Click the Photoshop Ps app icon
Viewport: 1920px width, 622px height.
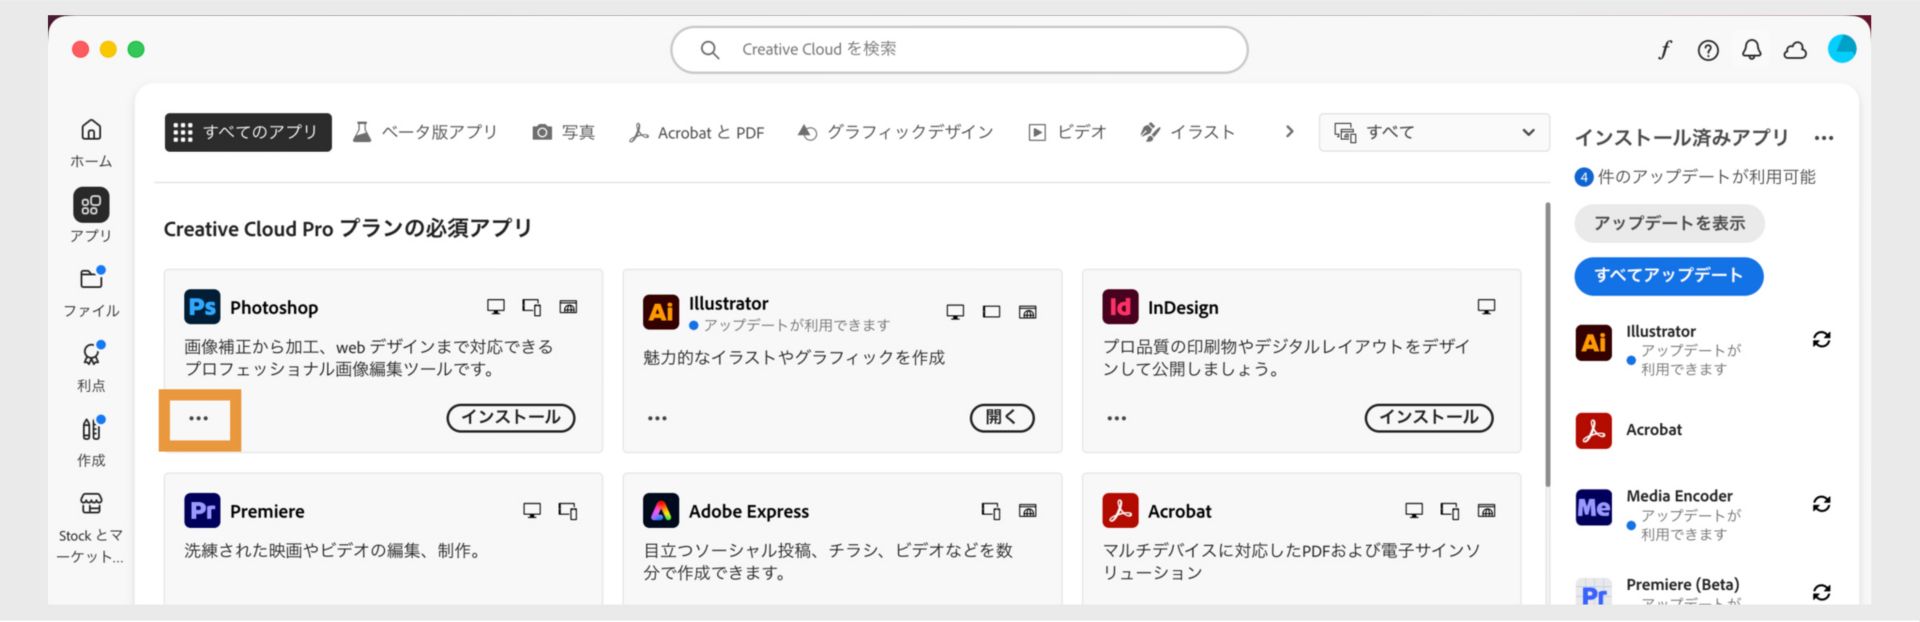point(202,307)
